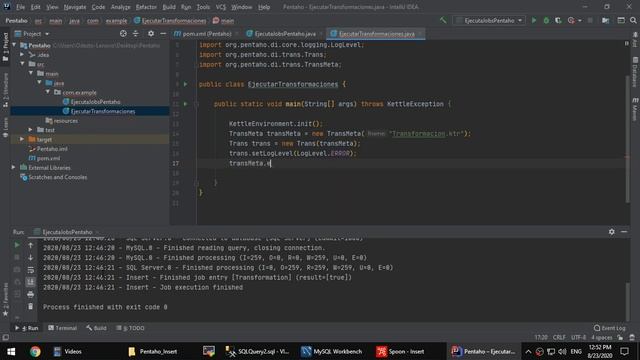Click the Run console vertical scrollbar
Image resolution: width=640 pixels, height=360 pixels.
point(627,301)
